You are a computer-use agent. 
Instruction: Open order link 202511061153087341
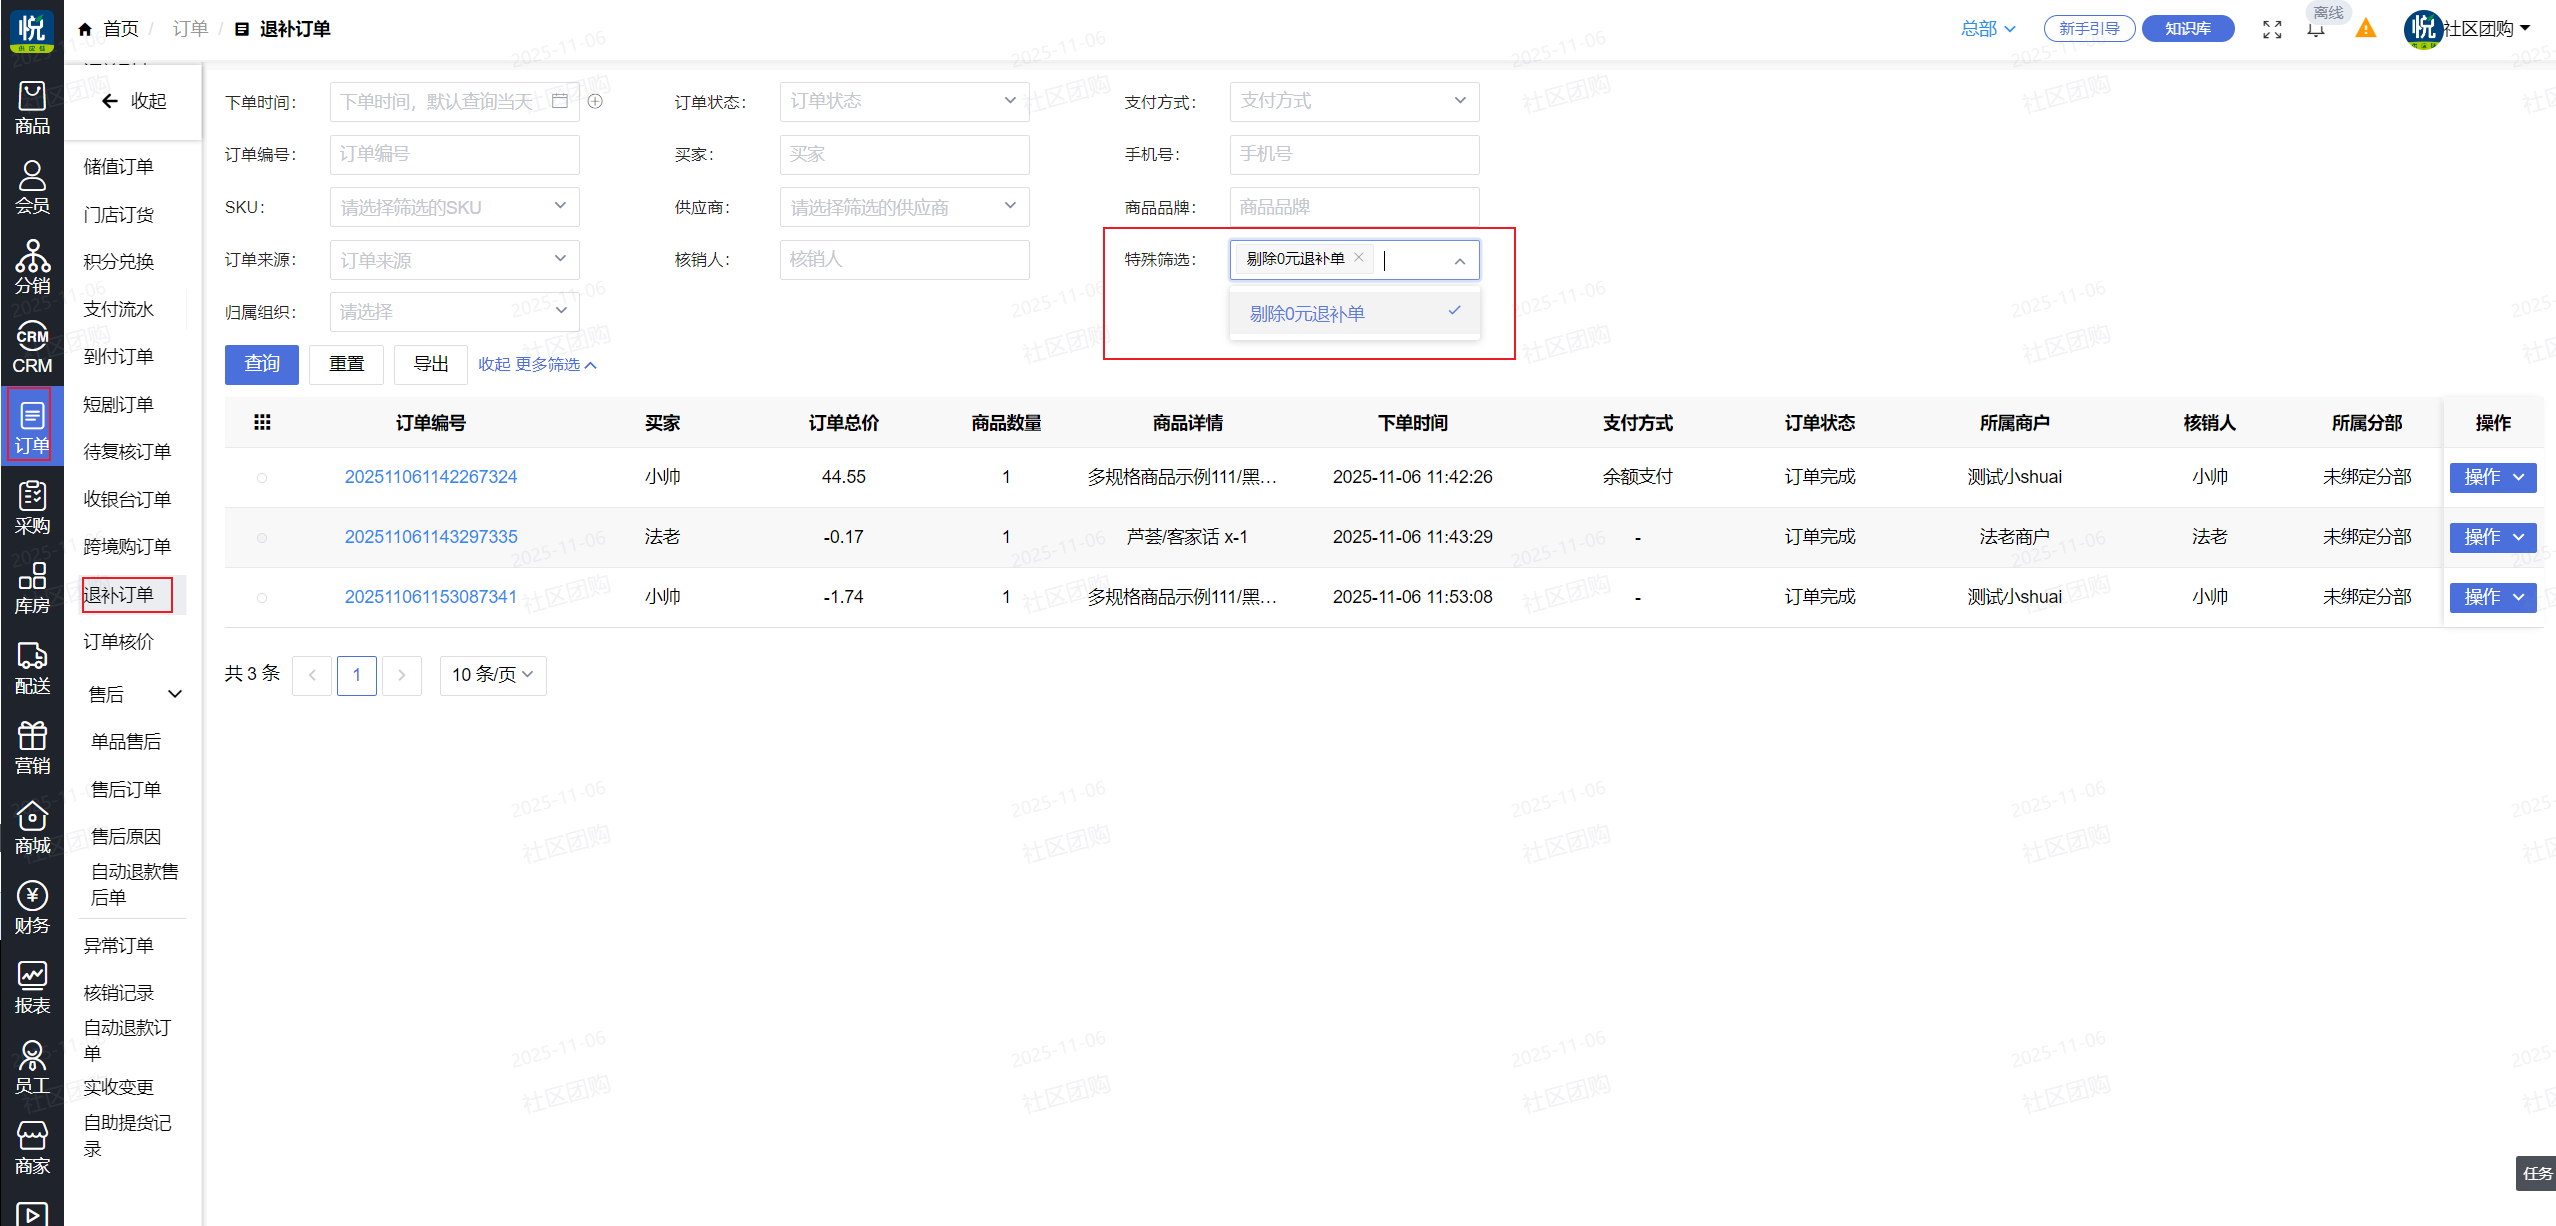(x=431, y=597)
